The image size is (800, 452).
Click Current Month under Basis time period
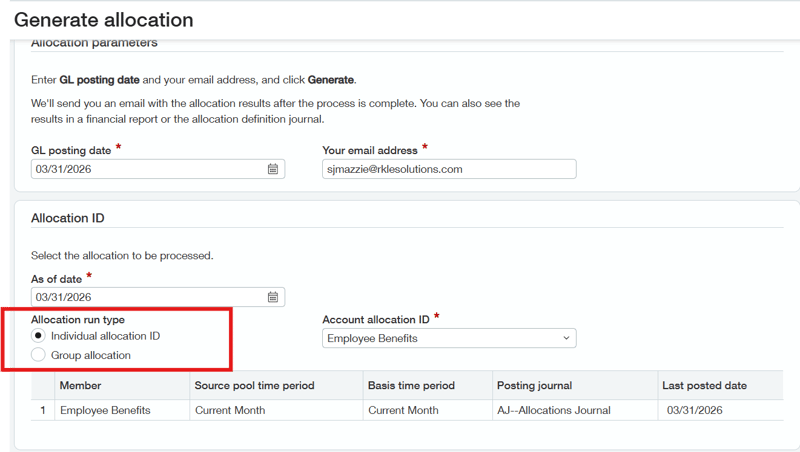403,411
